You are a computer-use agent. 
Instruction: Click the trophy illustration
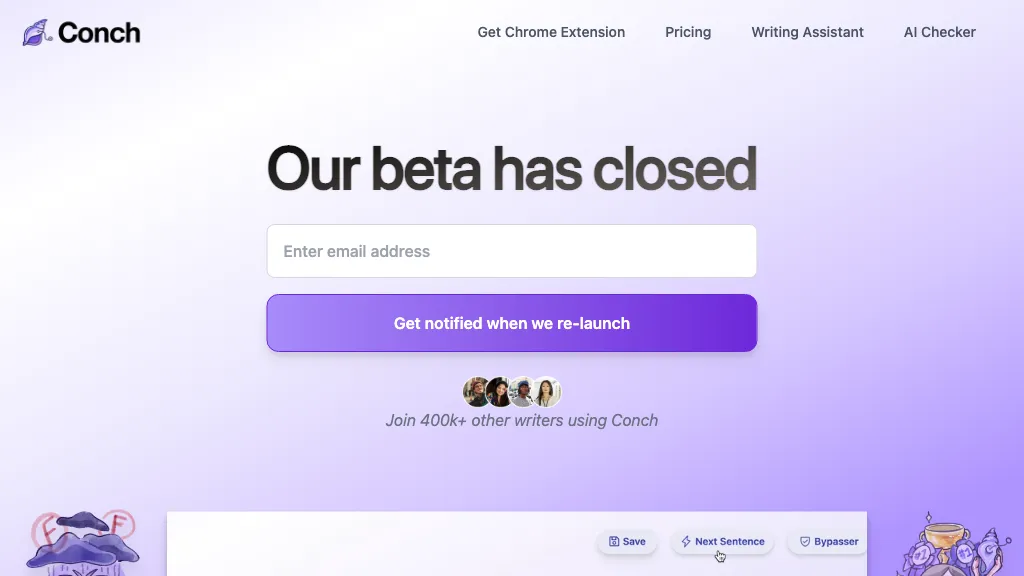coord(936,546)
